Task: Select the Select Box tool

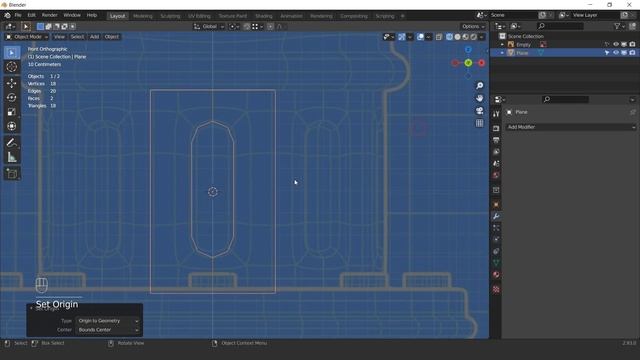Action: click(12, 53)
